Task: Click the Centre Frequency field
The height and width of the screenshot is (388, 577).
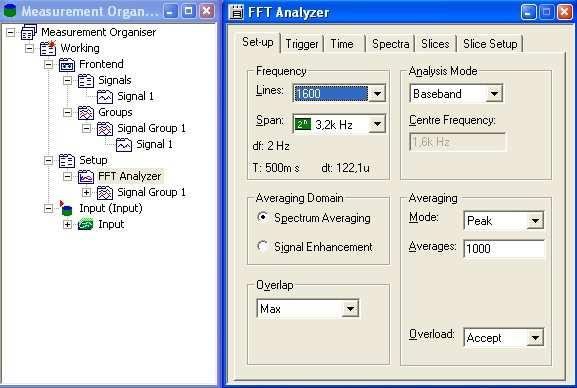Action: click(457, 142)
